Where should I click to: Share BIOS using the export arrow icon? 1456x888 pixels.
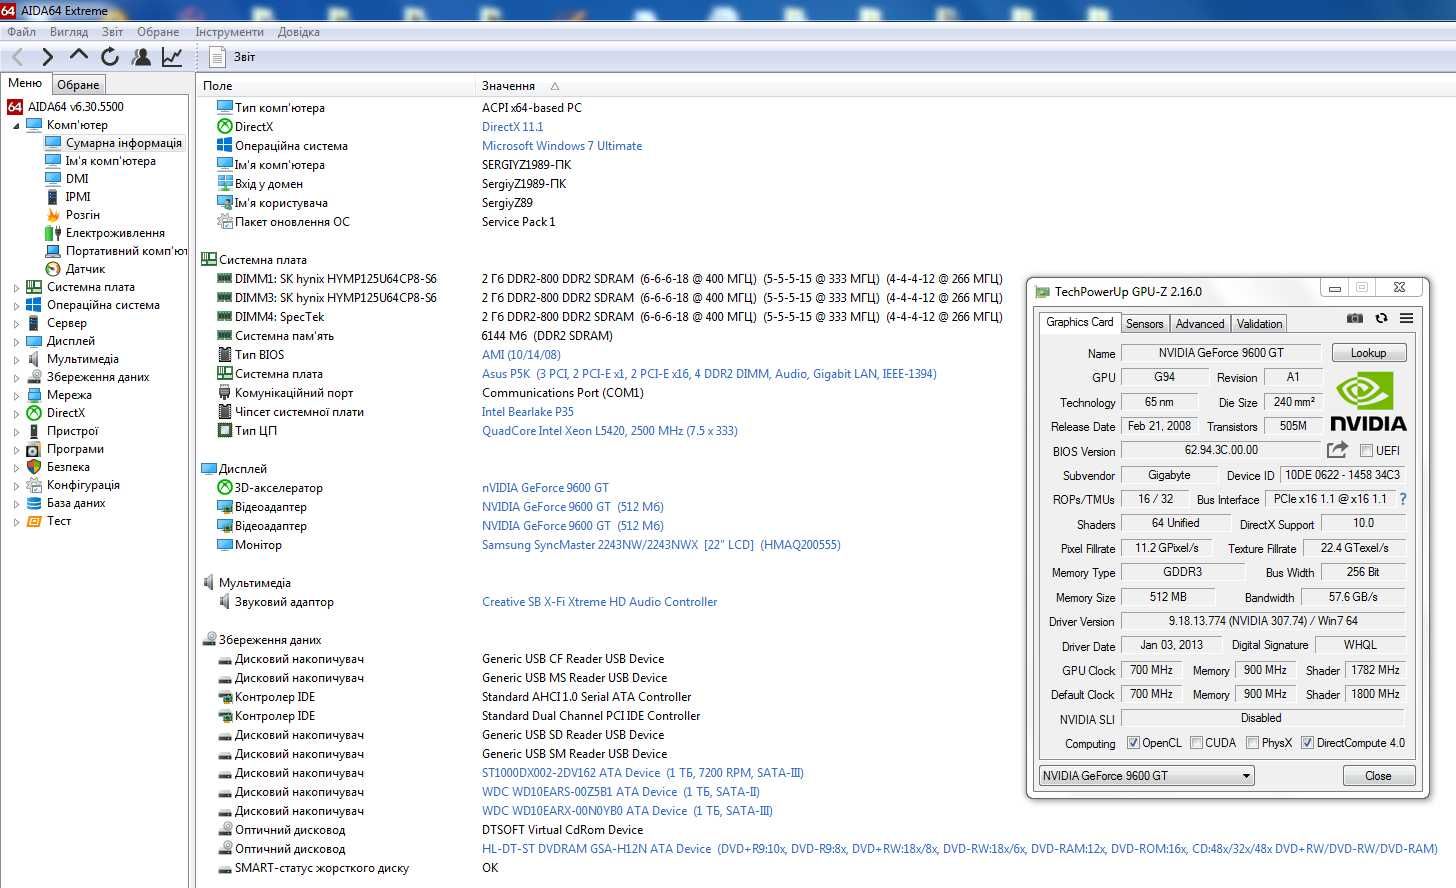click(x=1337, y=450)
